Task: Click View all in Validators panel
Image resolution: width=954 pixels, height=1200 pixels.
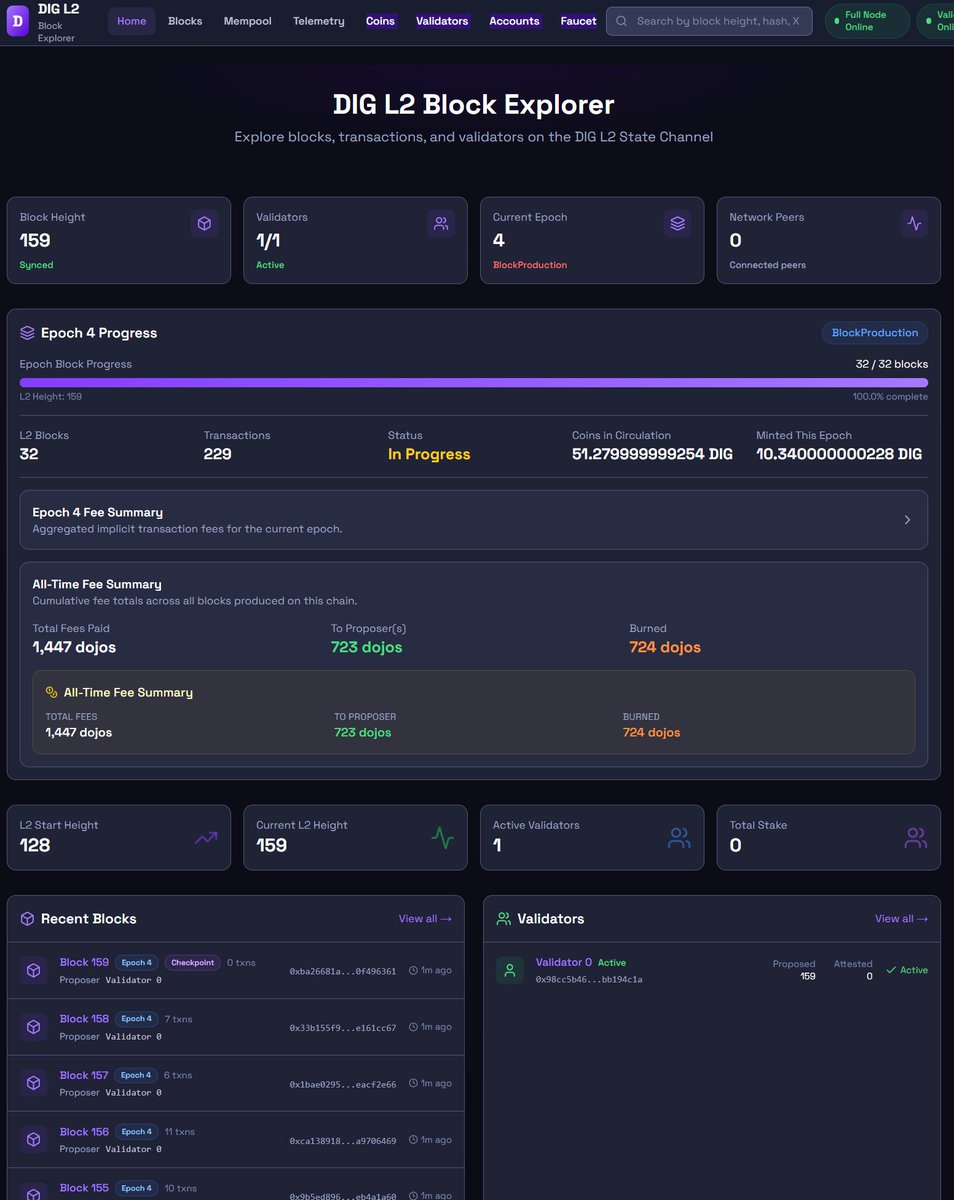Action: 901,919
